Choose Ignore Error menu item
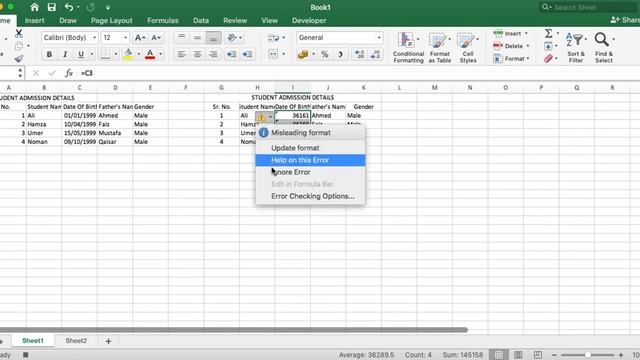 [x=310, y=172]
